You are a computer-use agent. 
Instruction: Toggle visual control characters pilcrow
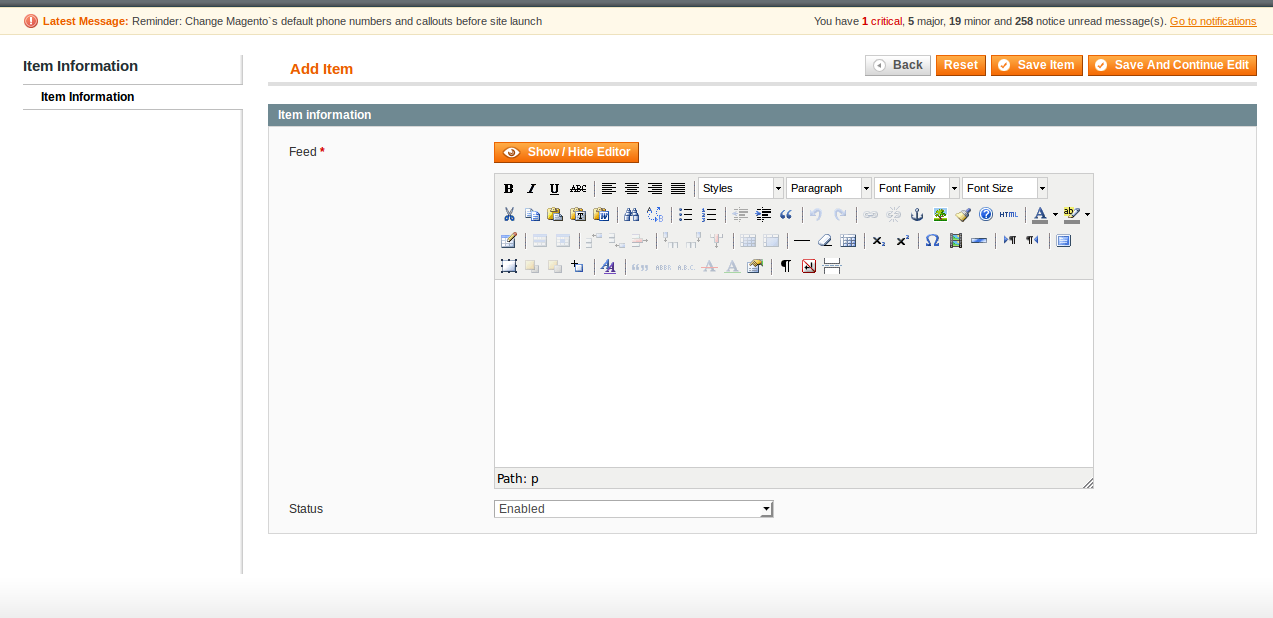point(786,266)
